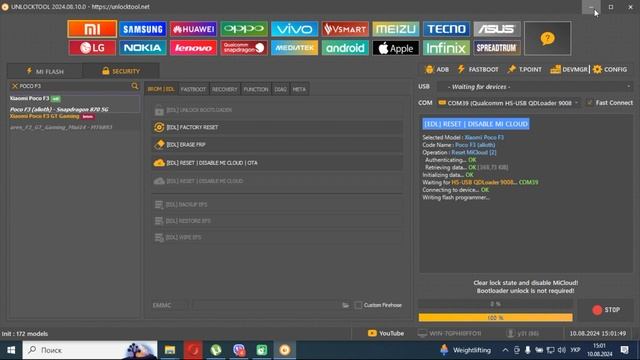Open the Viber taskbar icon
Image resolution: width=640 pixels, height=360 pixels.
(239, 350)
